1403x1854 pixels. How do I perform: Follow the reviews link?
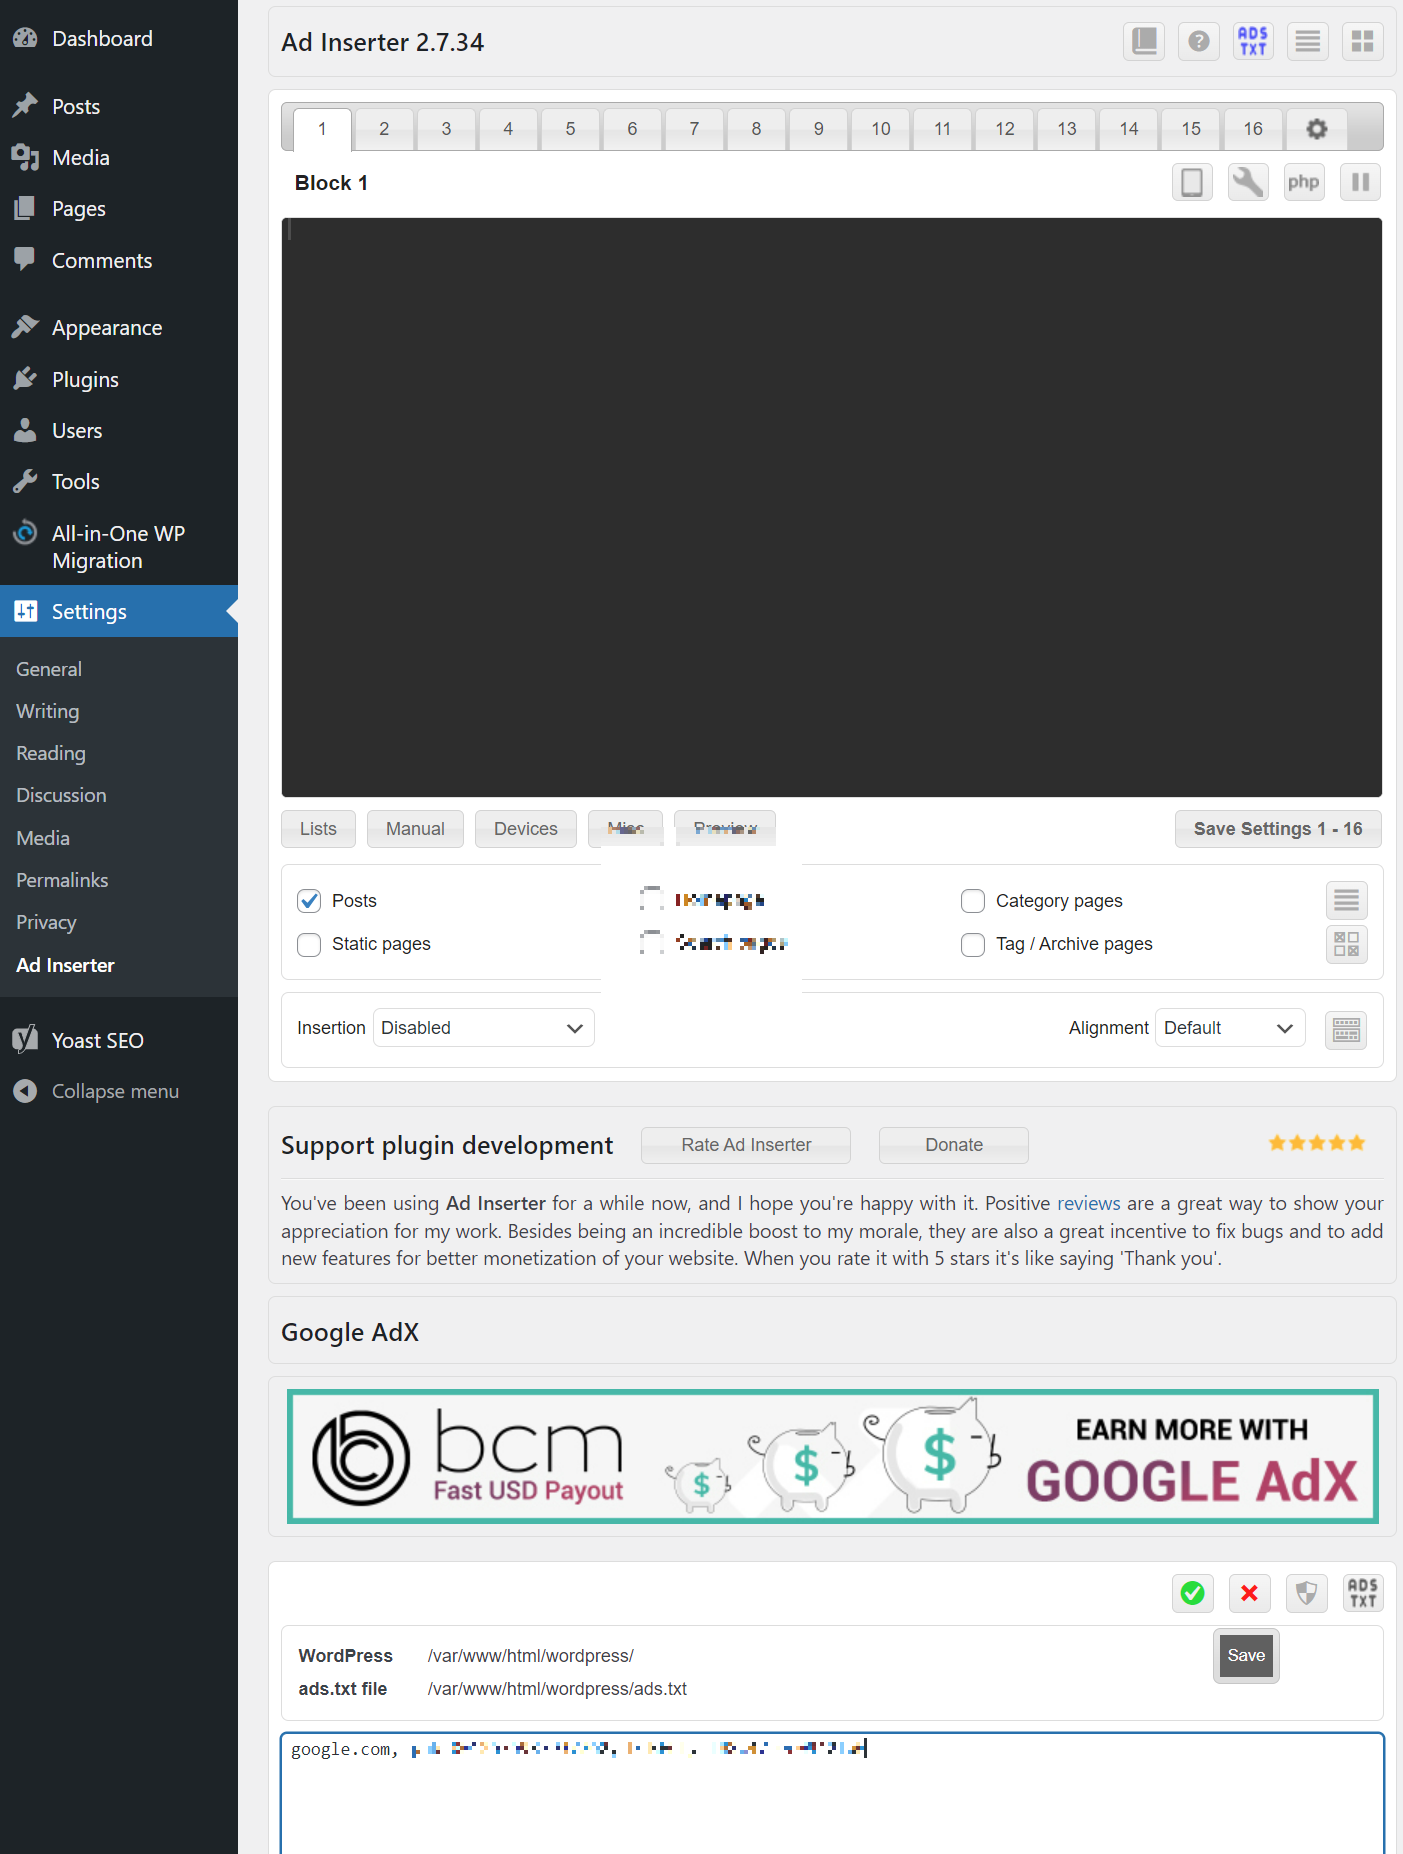tap(1088, 1203)
